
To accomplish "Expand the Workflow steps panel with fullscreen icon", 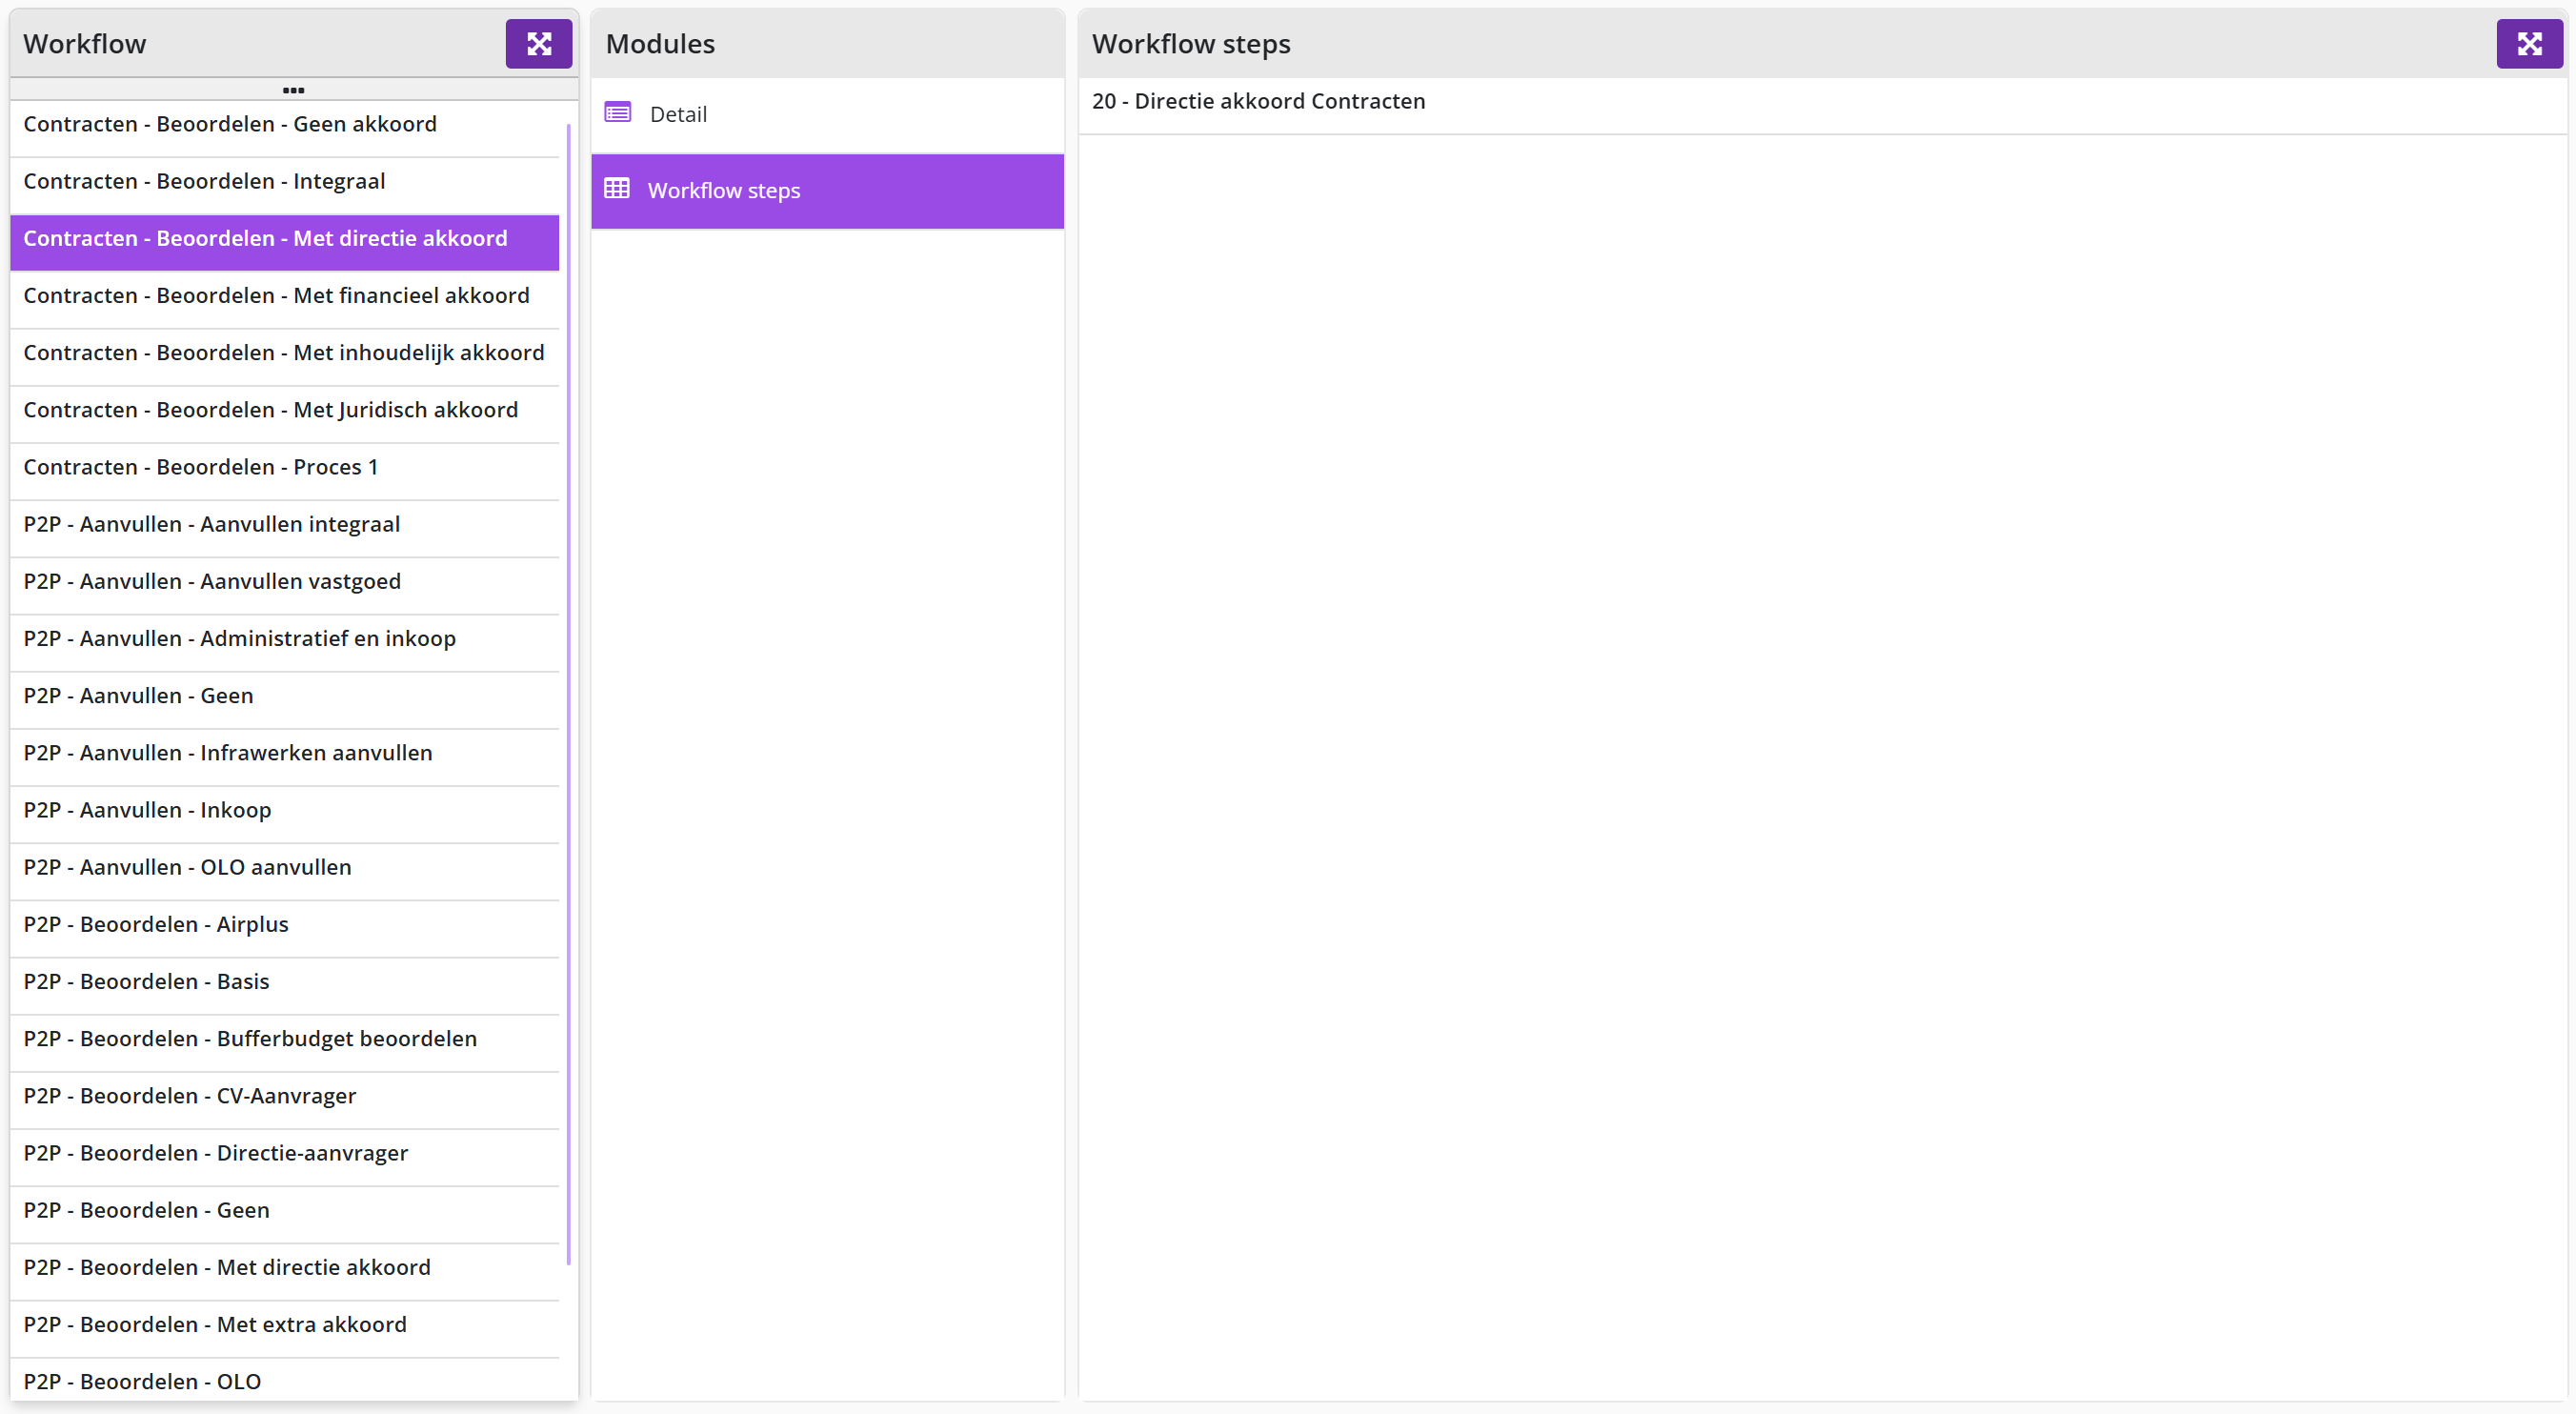I will 2529,44.
